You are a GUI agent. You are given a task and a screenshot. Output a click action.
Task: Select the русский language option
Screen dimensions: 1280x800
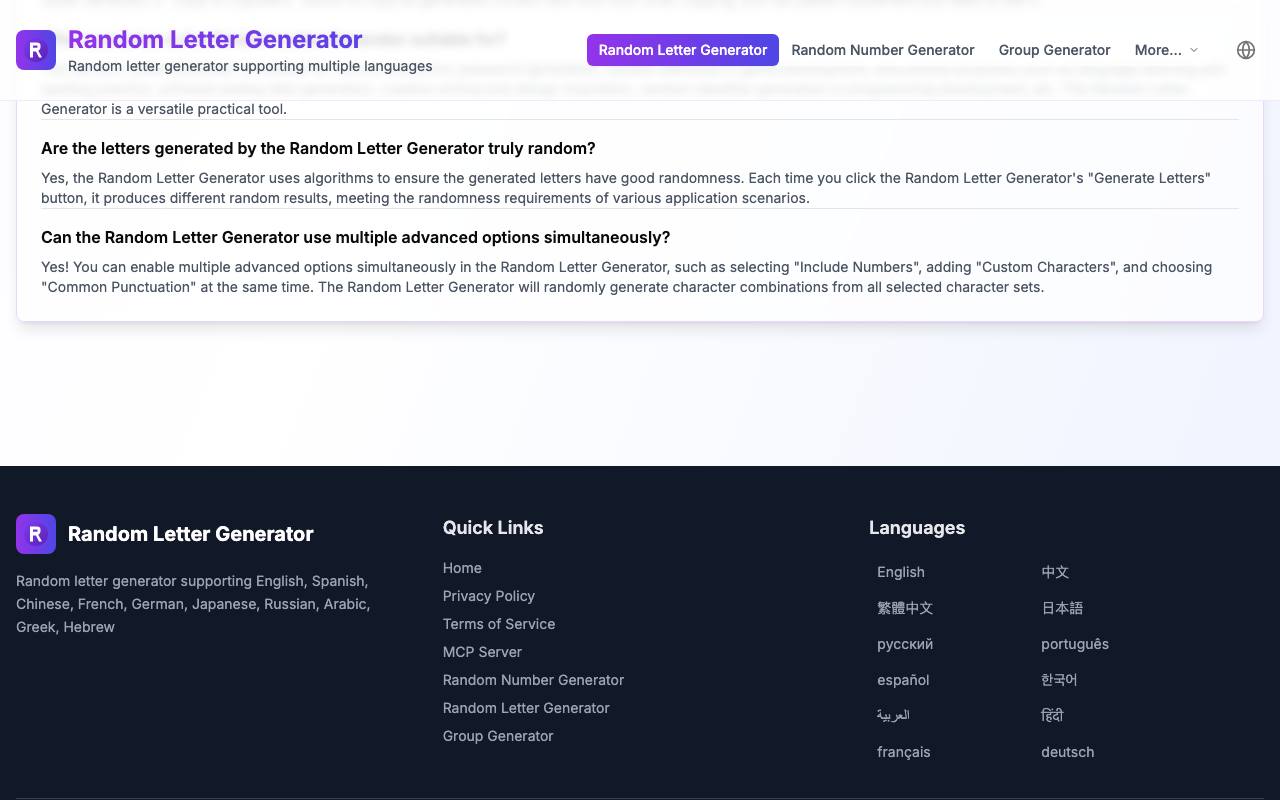905,644
